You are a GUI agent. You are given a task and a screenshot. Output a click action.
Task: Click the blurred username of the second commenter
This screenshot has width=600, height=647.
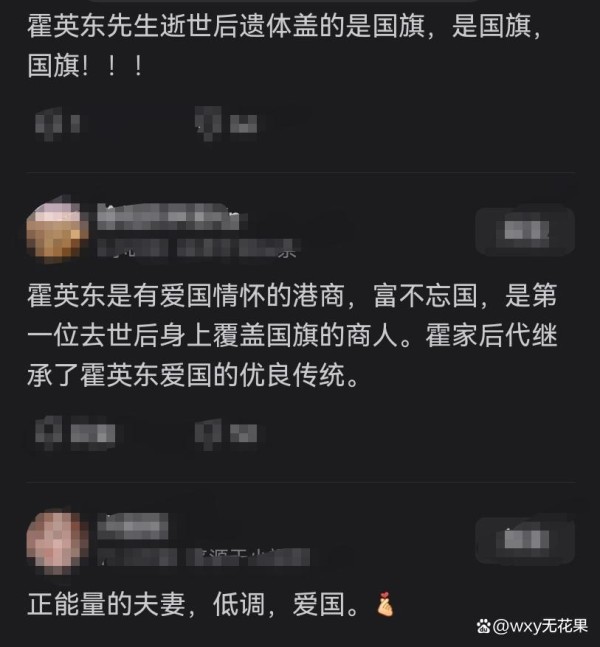coord(171,217)
